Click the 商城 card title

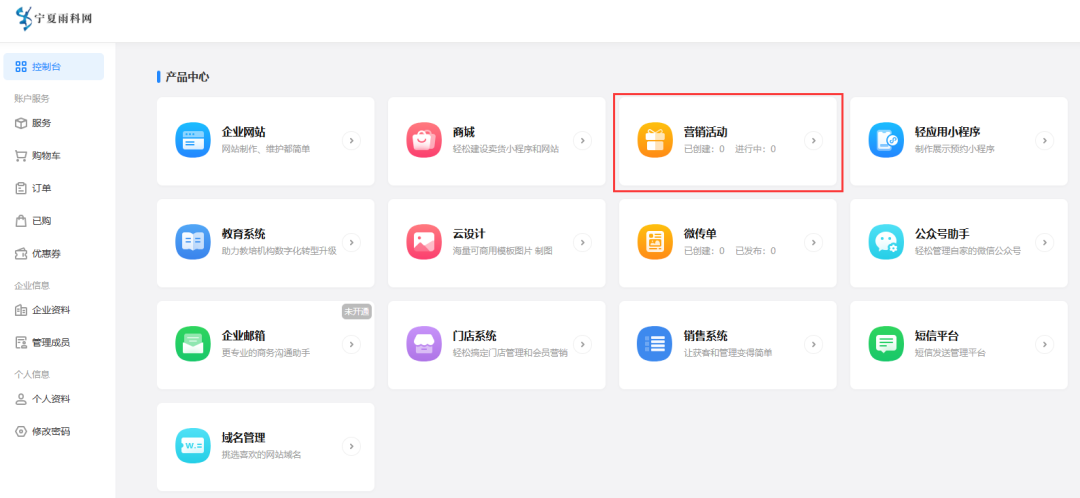pyautogui.click(x=464, y=132)
